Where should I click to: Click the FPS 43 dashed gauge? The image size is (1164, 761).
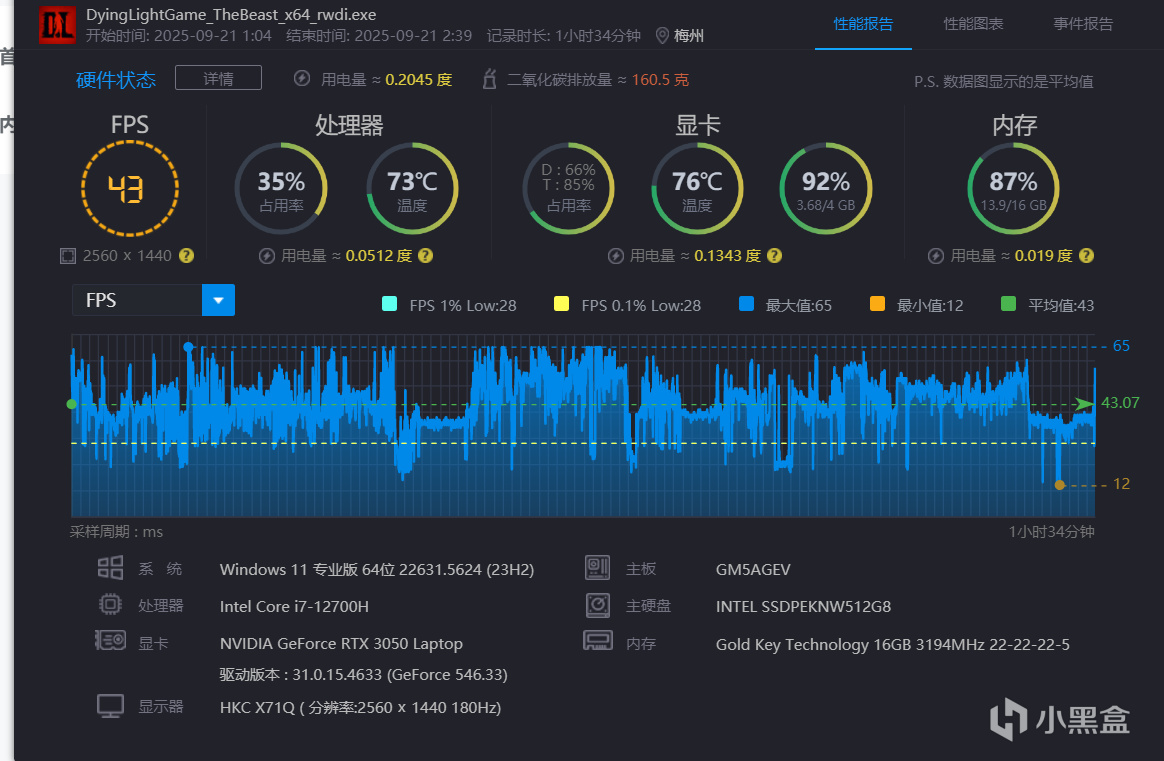click(x=130, y=189)
